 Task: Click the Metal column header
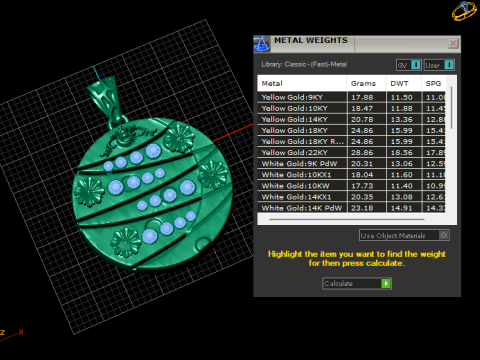302,83
